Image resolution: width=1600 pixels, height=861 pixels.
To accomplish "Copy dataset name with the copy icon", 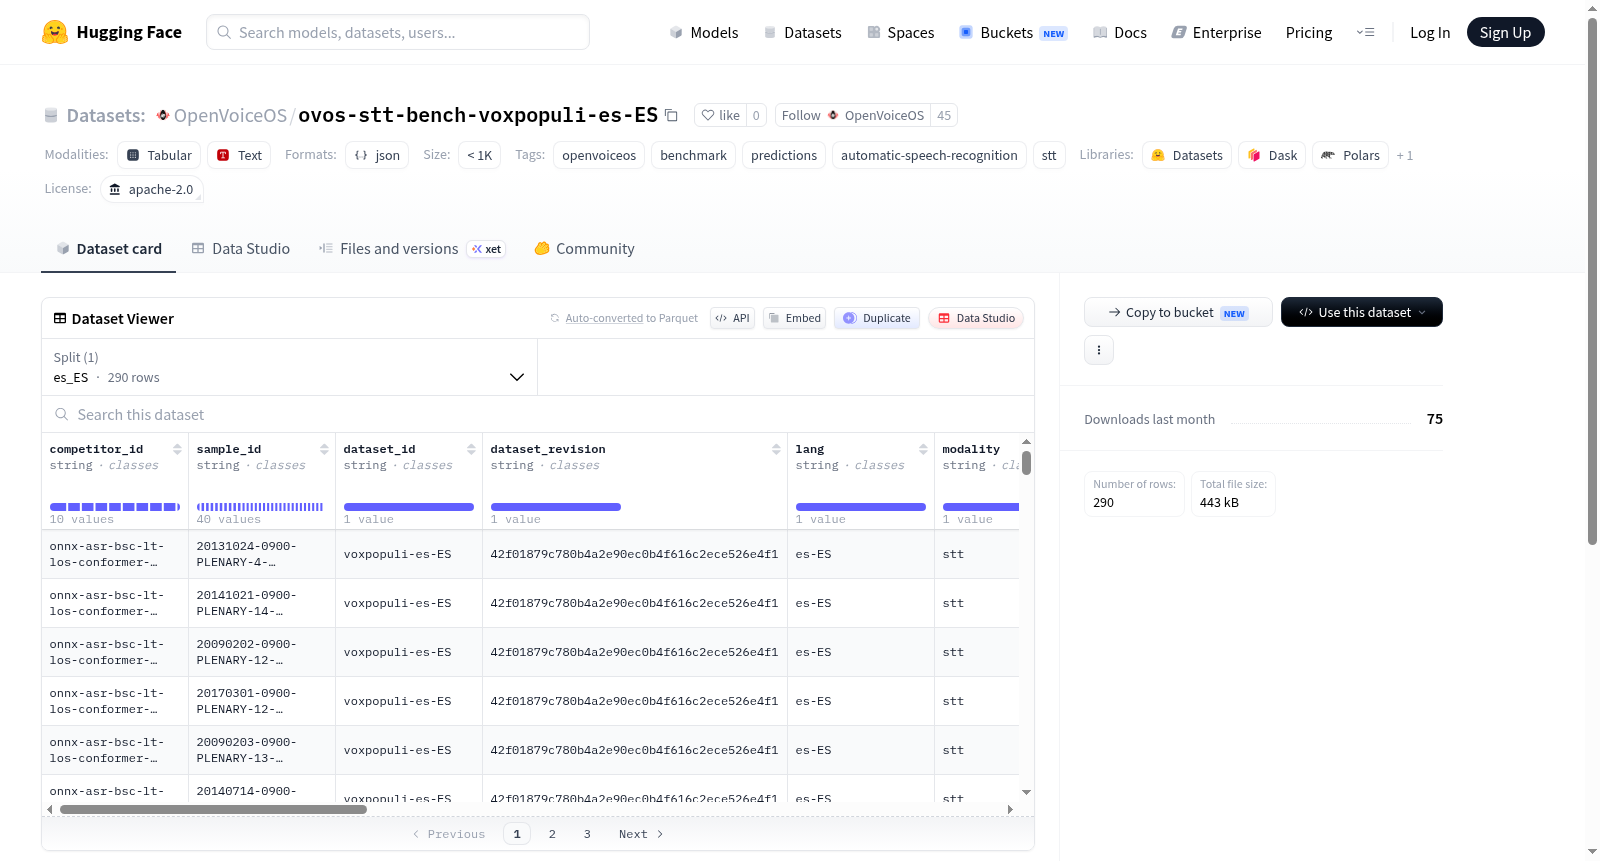I will 672,115.
